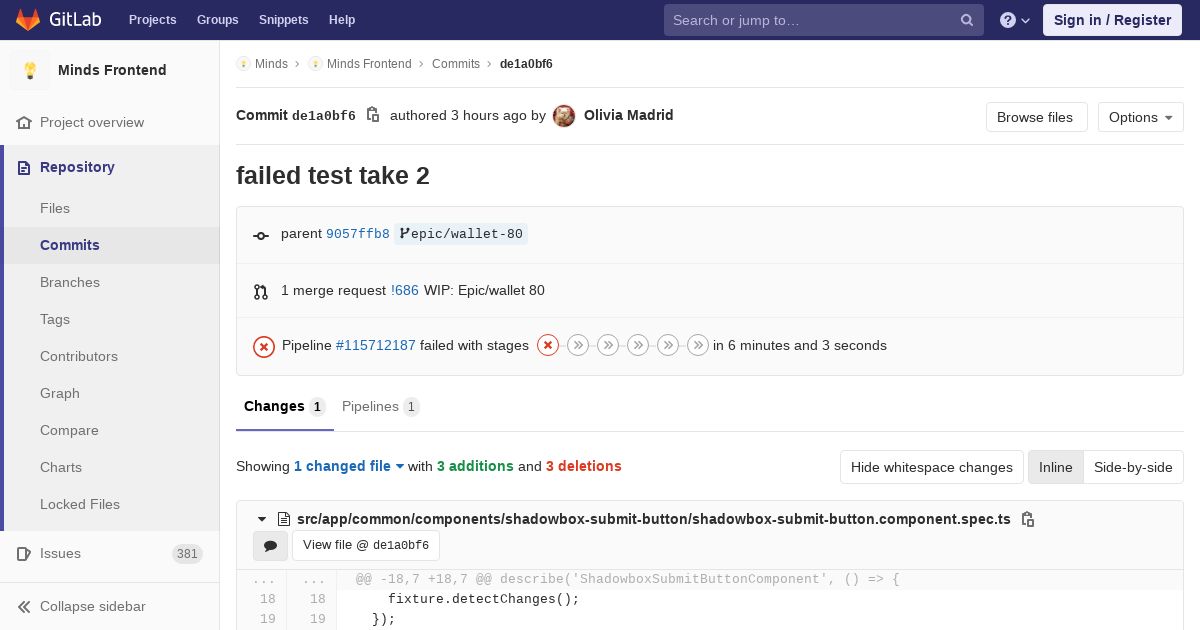The image size is (1200, 630).
Task: Click the comment bubble icon button
Action: click(270, 545)
